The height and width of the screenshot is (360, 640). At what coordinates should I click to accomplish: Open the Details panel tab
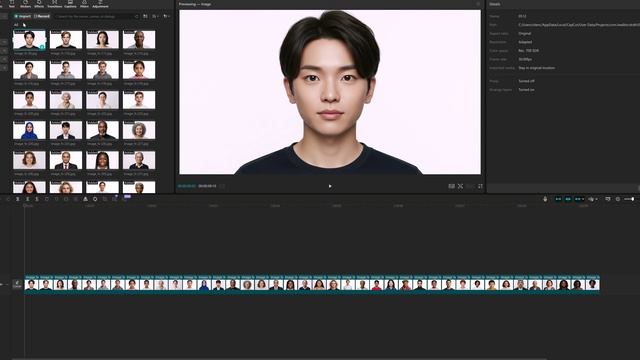click(x=495, y=4)
